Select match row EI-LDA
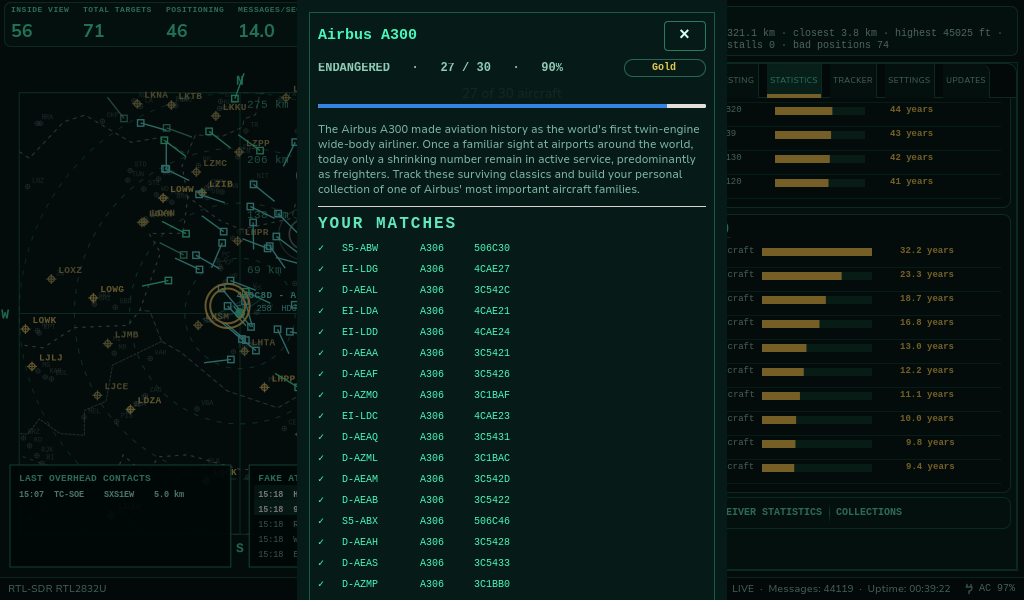This screenshot has height=600, width=1024. pyautogui.click(x=511, y=311)
